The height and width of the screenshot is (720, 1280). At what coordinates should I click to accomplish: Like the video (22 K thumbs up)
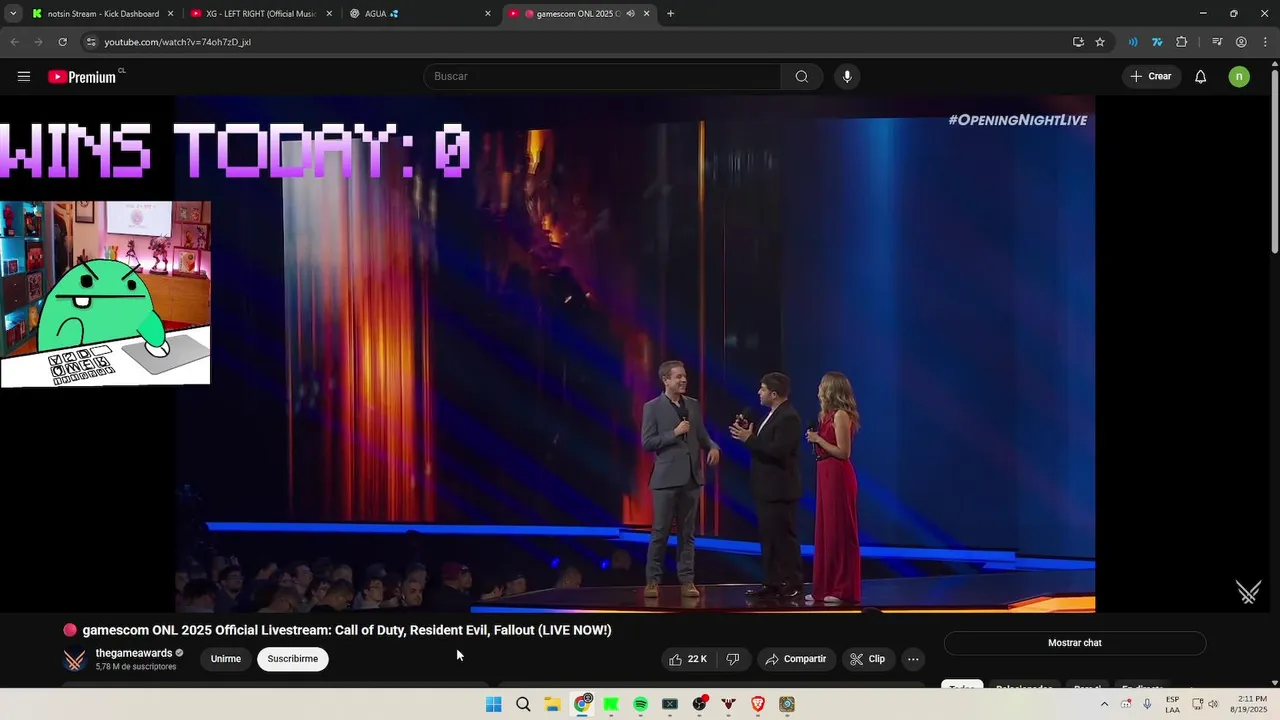[x=688, y=659]
